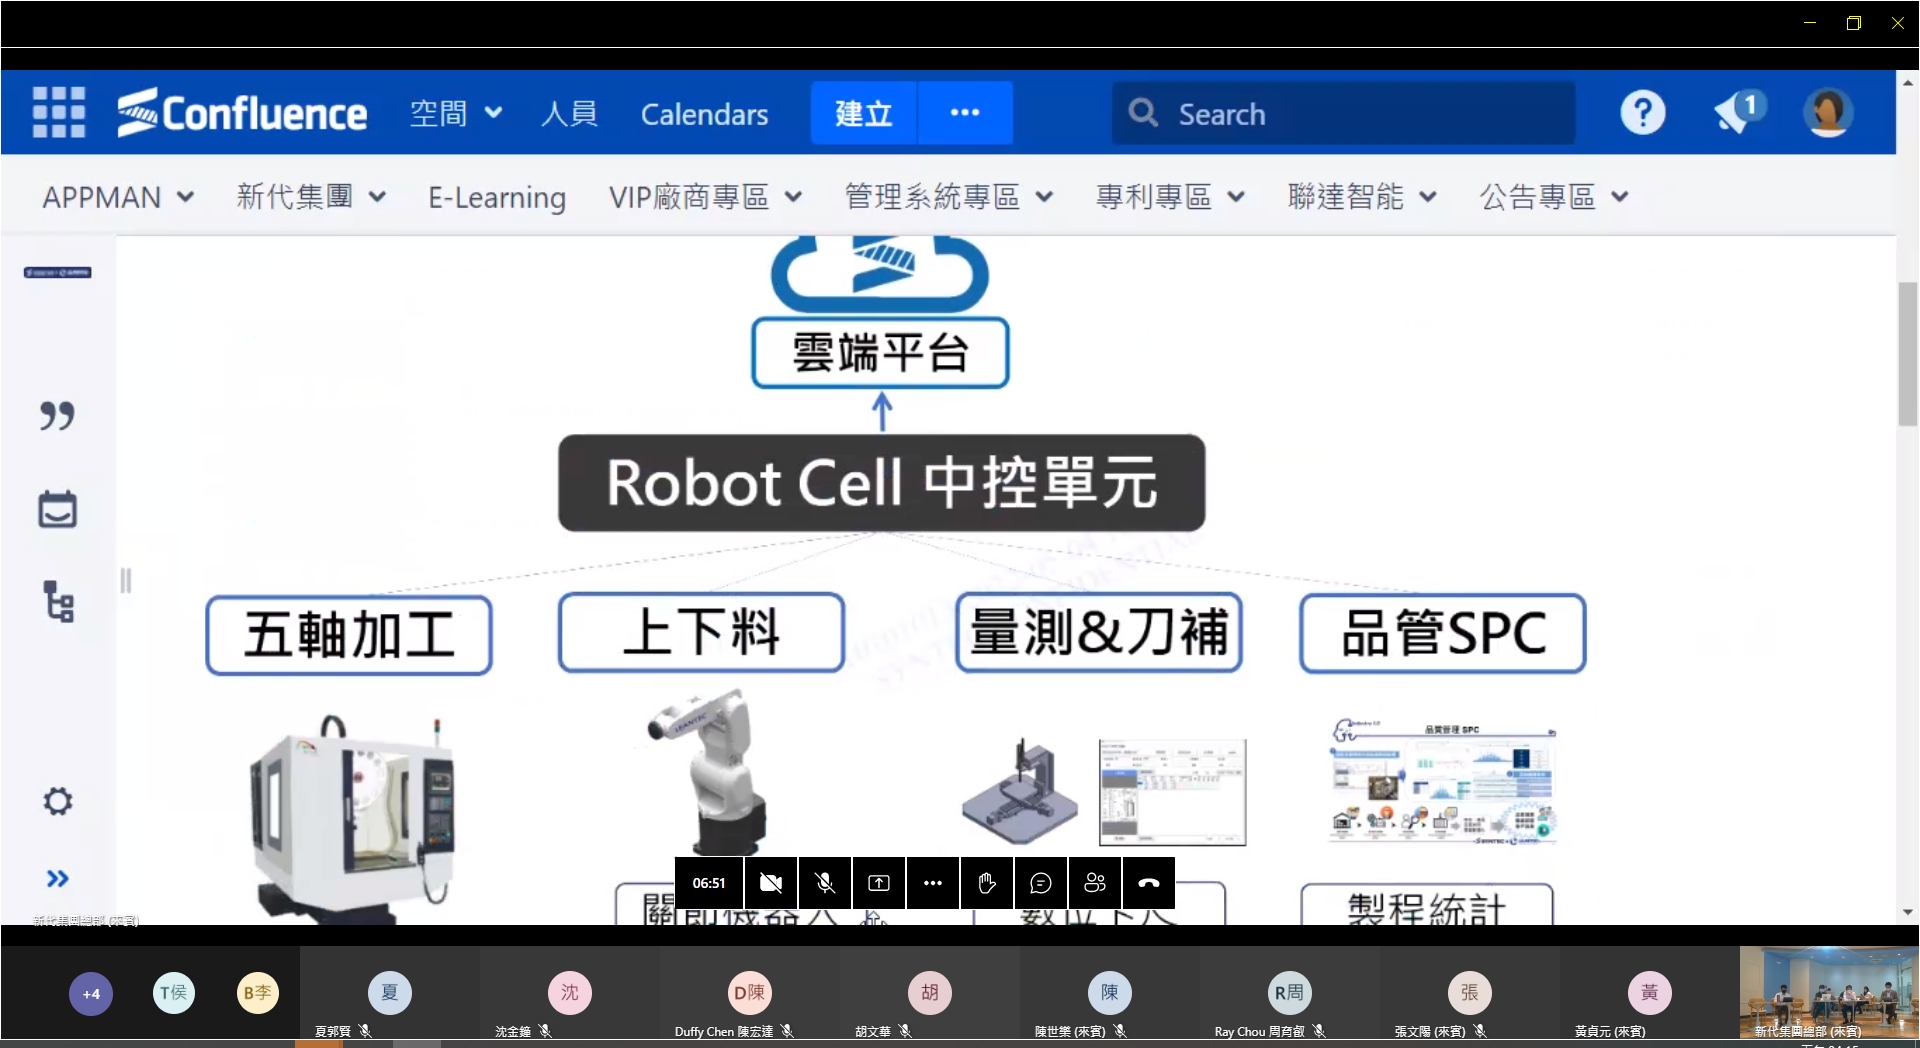Open the page tree icon in sidebar
Screen dimensions: 1920x1048
[58, 602]
